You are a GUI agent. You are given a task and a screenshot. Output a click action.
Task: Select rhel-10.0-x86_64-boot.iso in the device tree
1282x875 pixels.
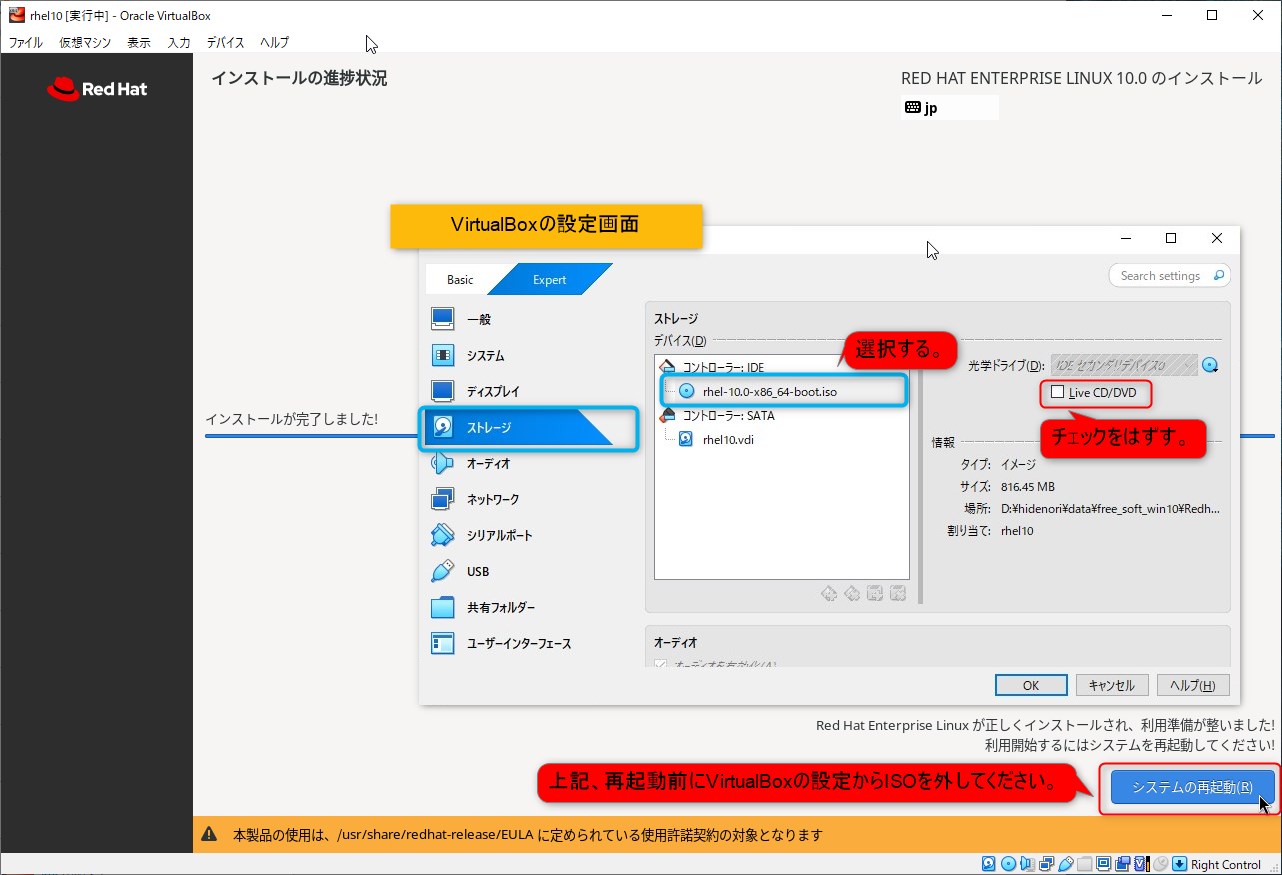pos(769,391)
